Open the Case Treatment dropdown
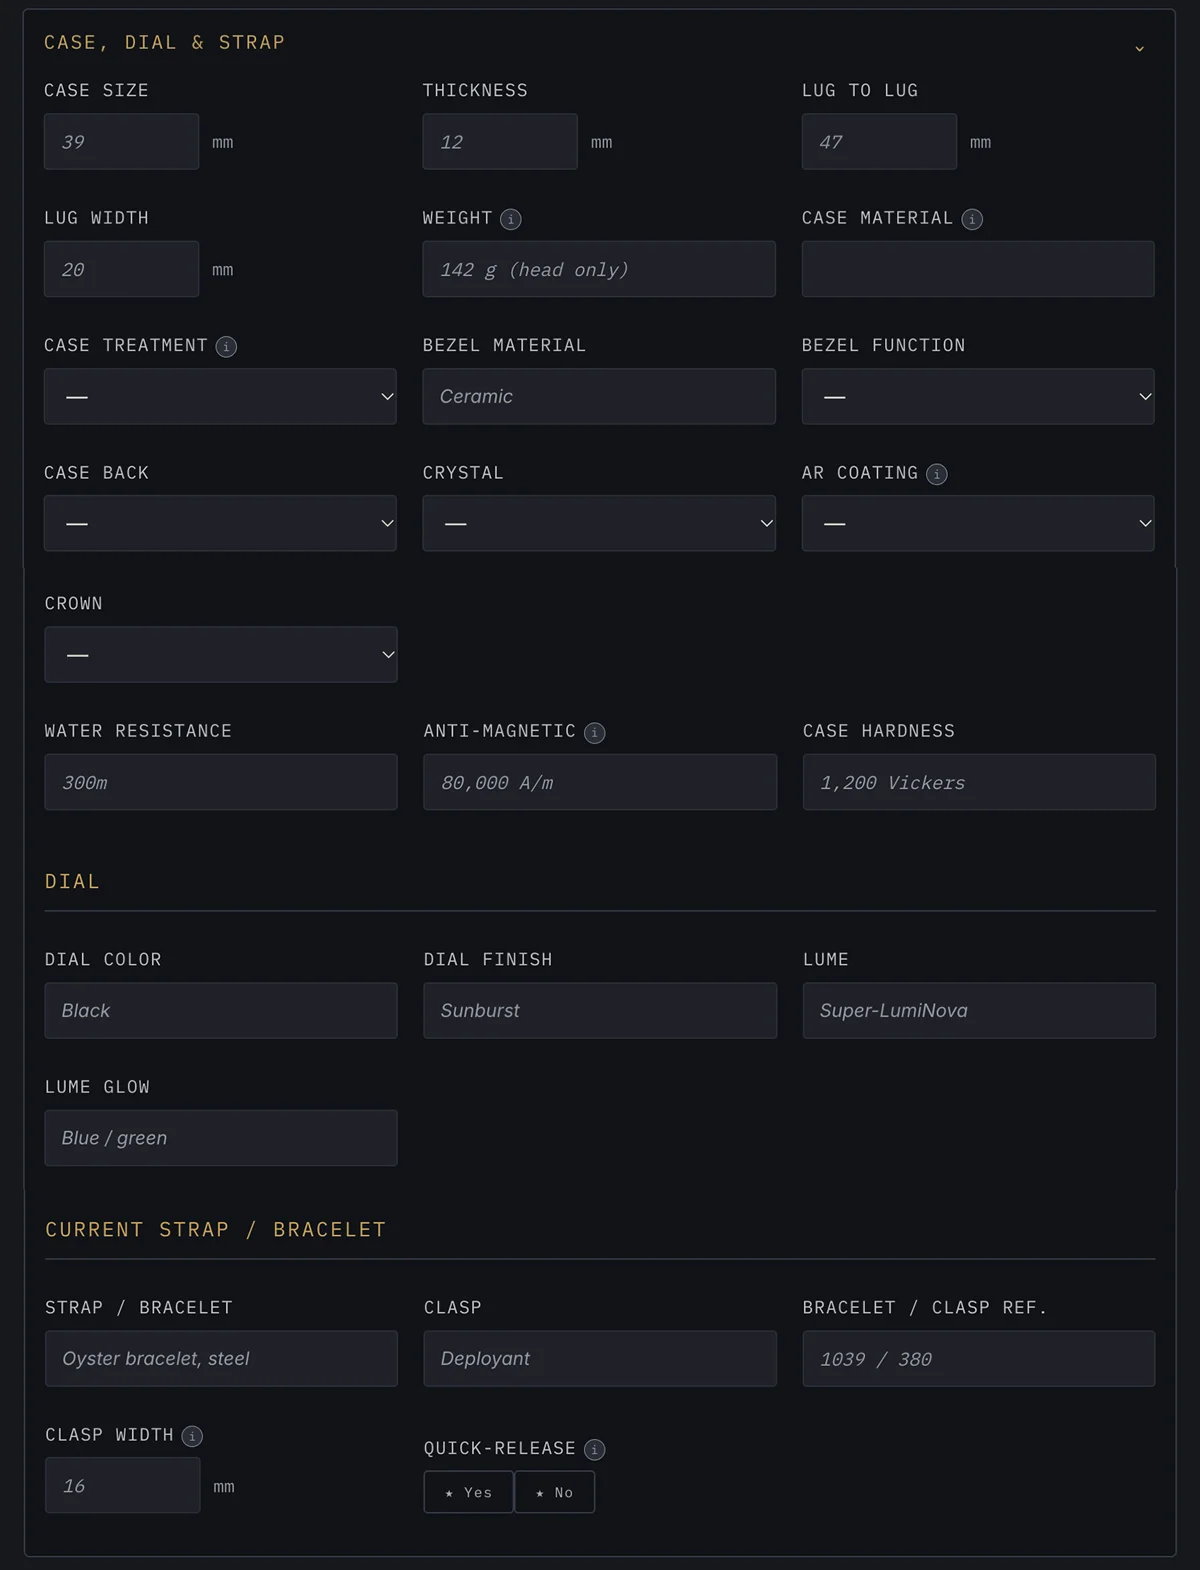 [220, 396]
